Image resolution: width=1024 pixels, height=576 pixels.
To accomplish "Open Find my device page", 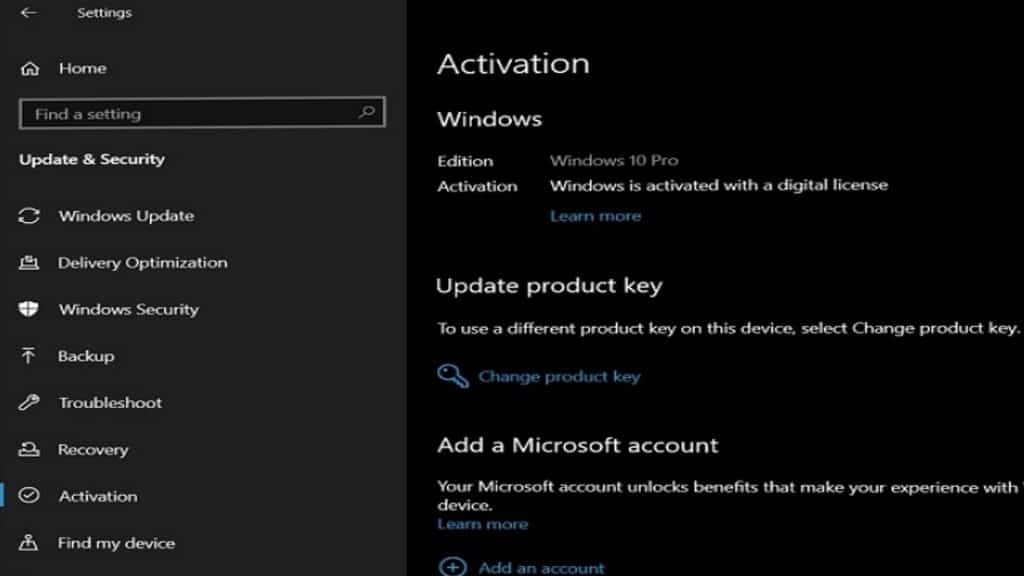I will coord(116,543).
